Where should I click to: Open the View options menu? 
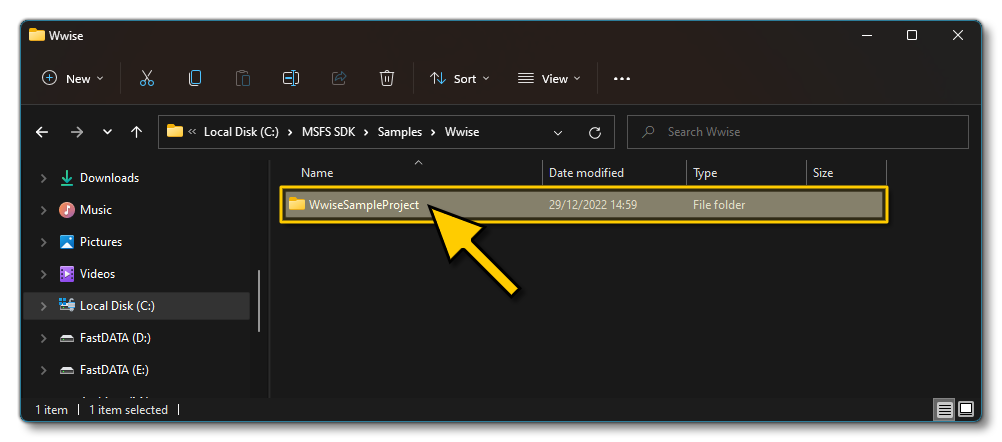(x=544, y=78)
